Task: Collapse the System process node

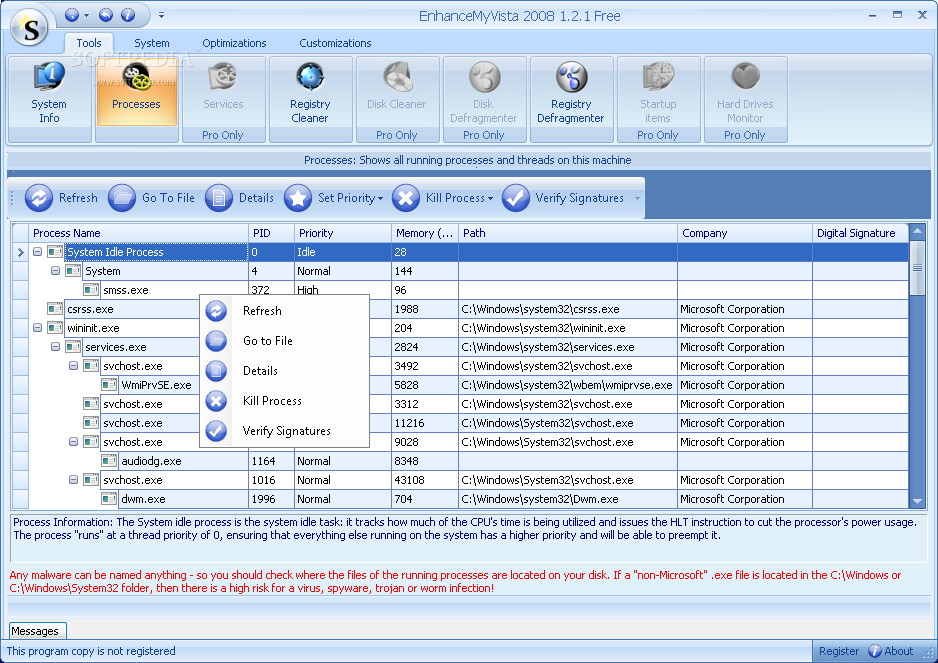Action: click(55, 271)
